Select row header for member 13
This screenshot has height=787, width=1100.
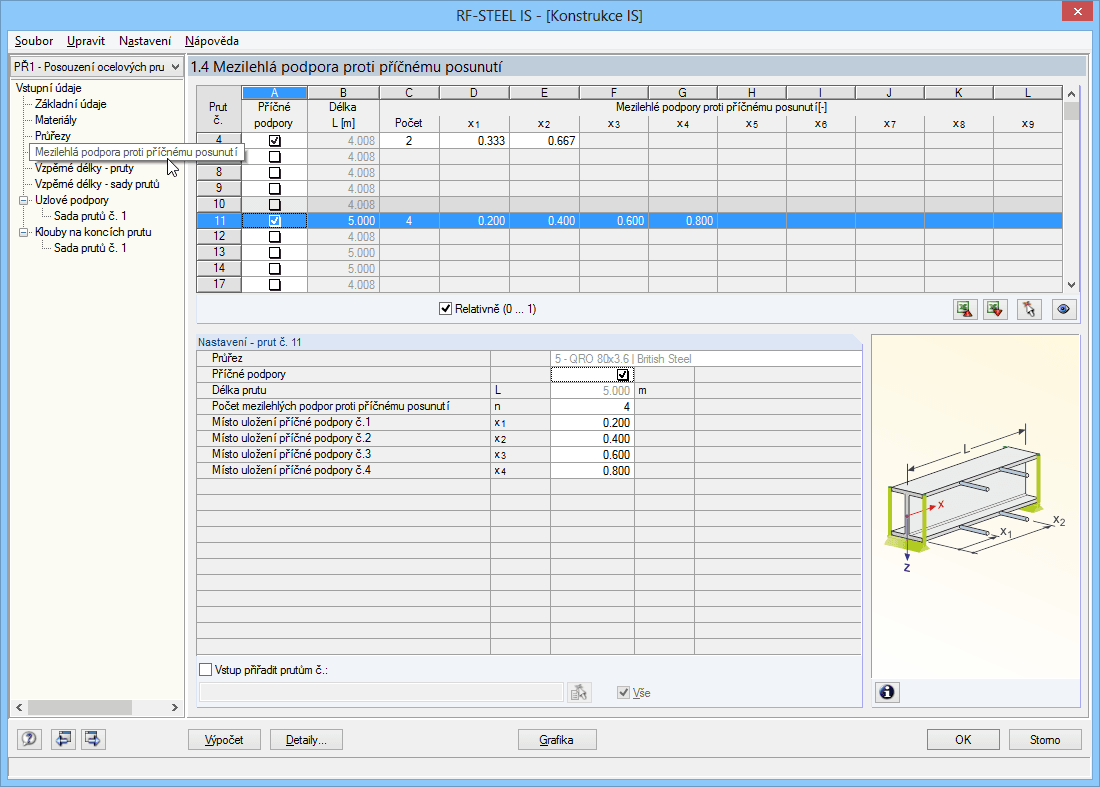[x=219, y=253]
